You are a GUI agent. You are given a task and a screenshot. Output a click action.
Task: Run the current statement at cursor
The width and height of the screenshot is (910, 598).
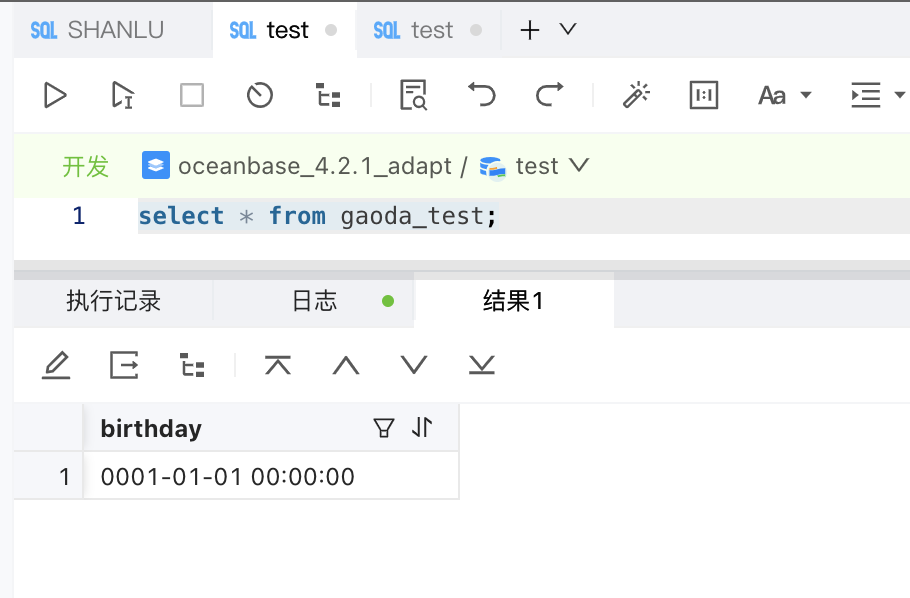pyautogui.click(x=121, y=94)
